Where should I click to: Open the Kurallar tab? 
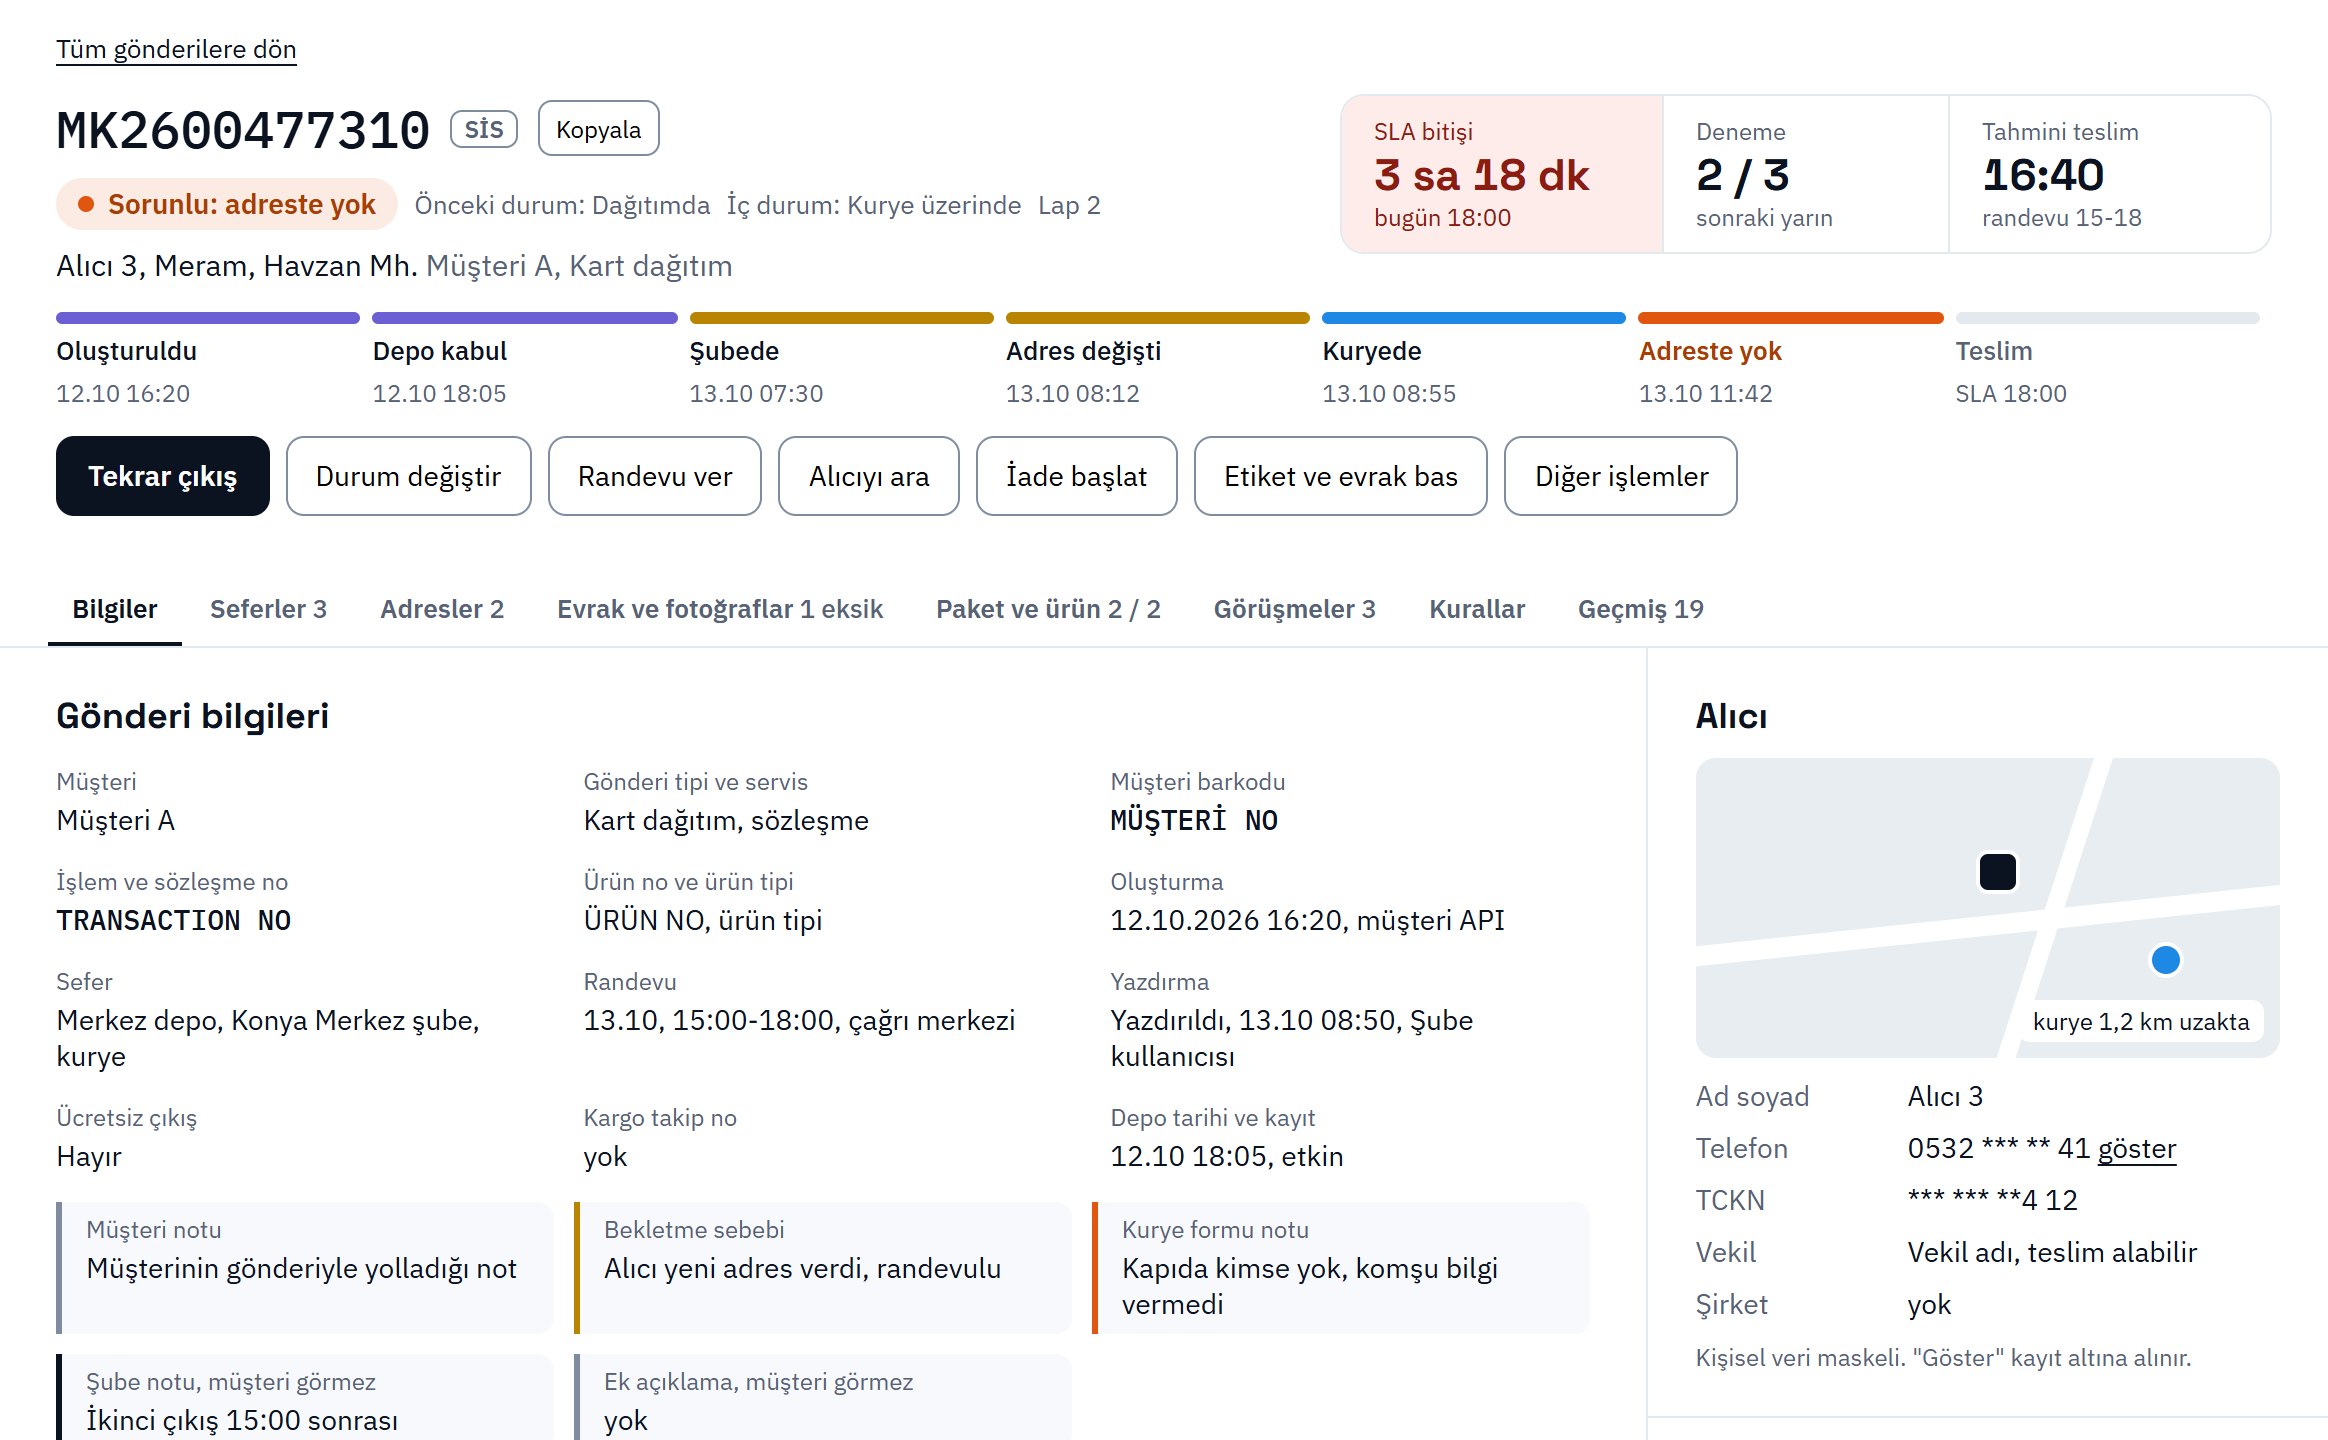click(1477, 609)
